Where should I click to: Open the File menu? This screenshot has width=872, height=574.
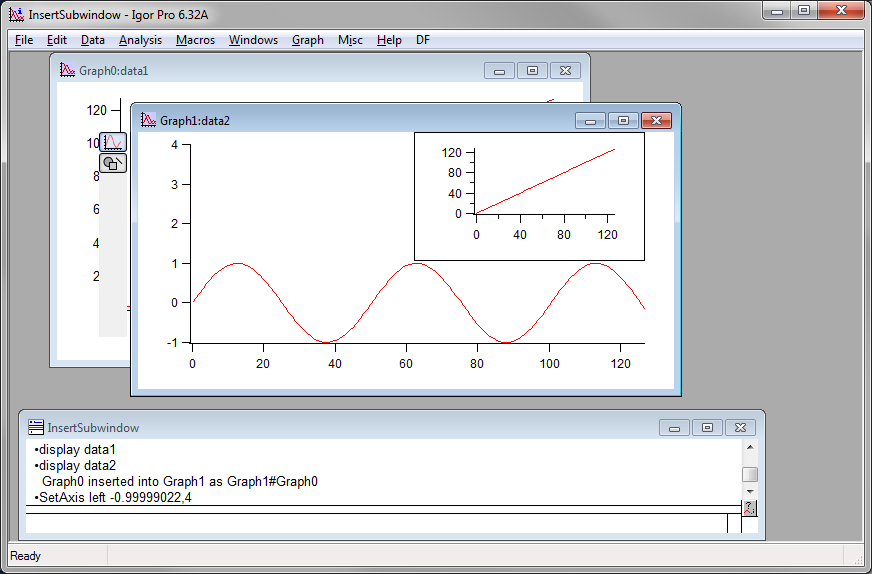point(24,40)
